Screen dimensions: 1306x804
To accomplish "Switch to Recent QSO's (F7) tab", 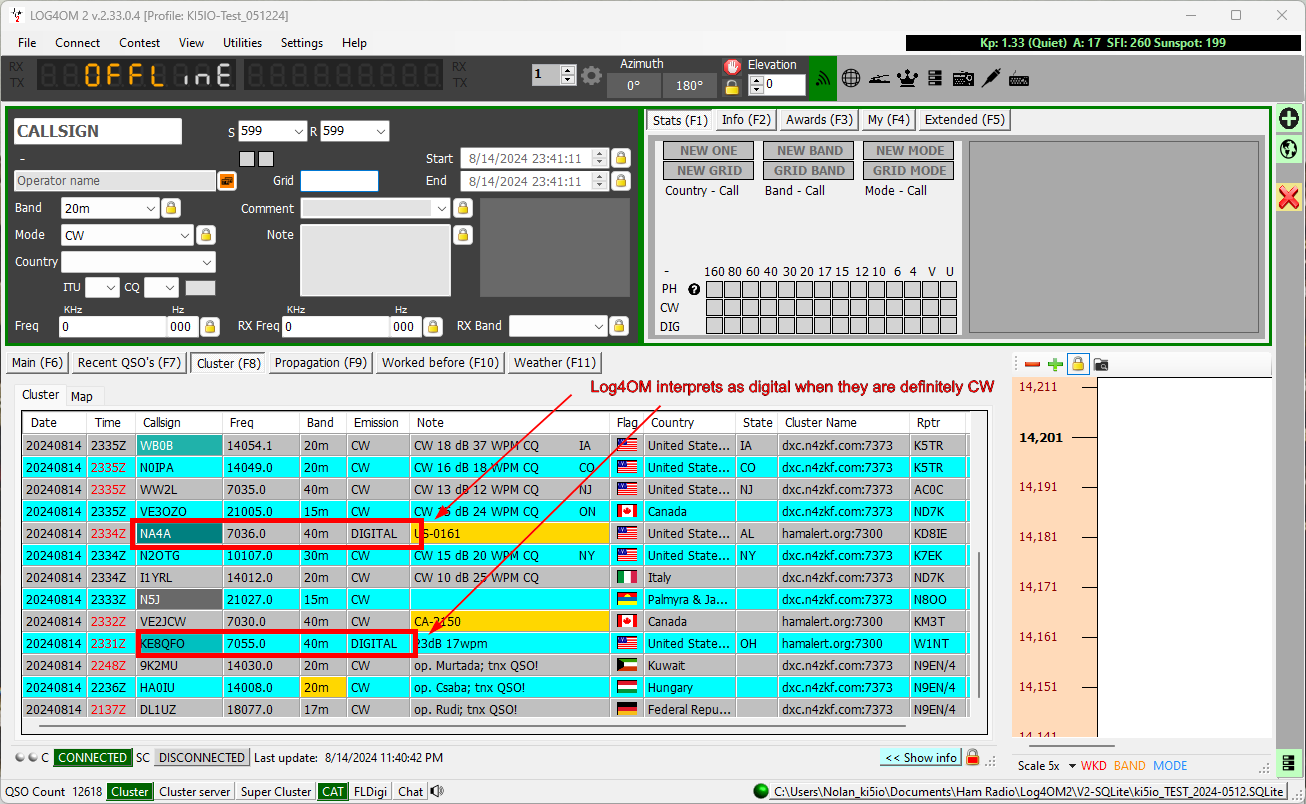I will (x=129, y=363).
